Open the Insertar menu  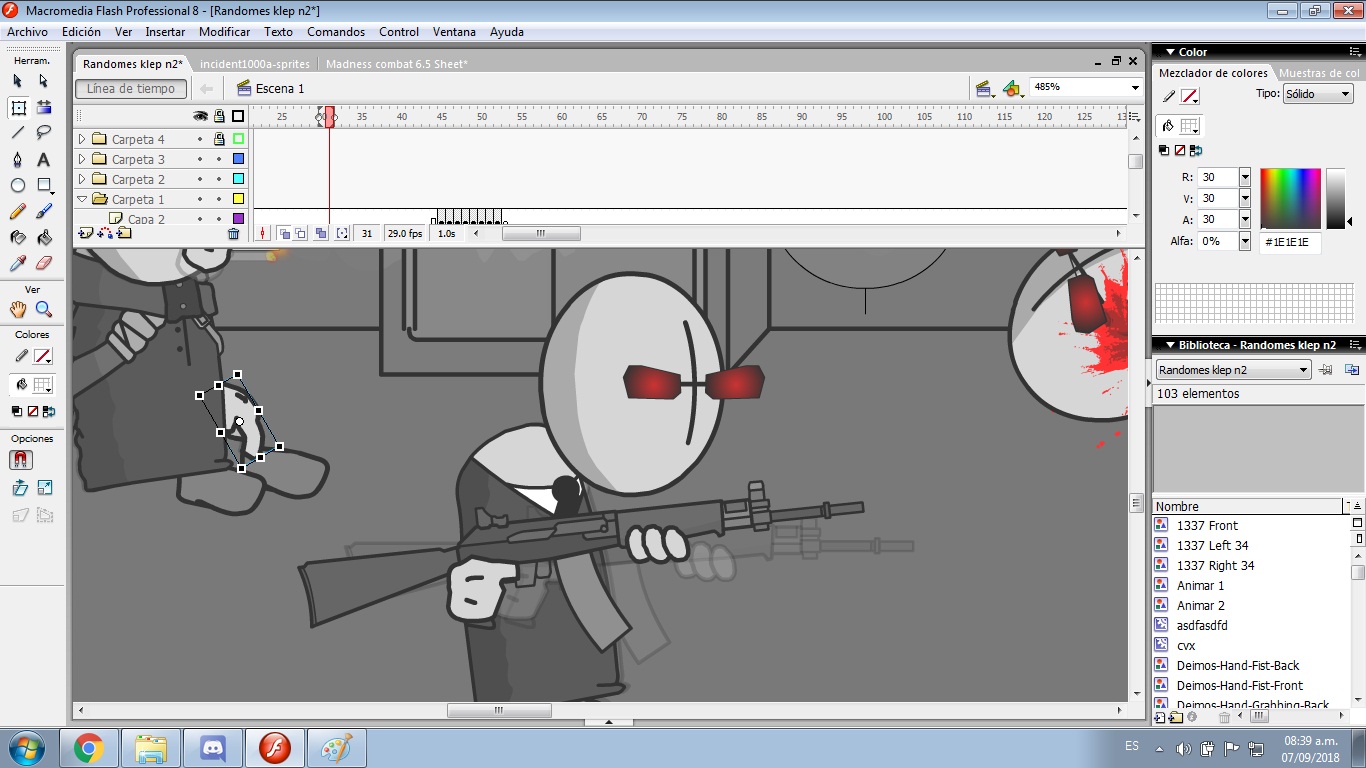tap(165, 32)
